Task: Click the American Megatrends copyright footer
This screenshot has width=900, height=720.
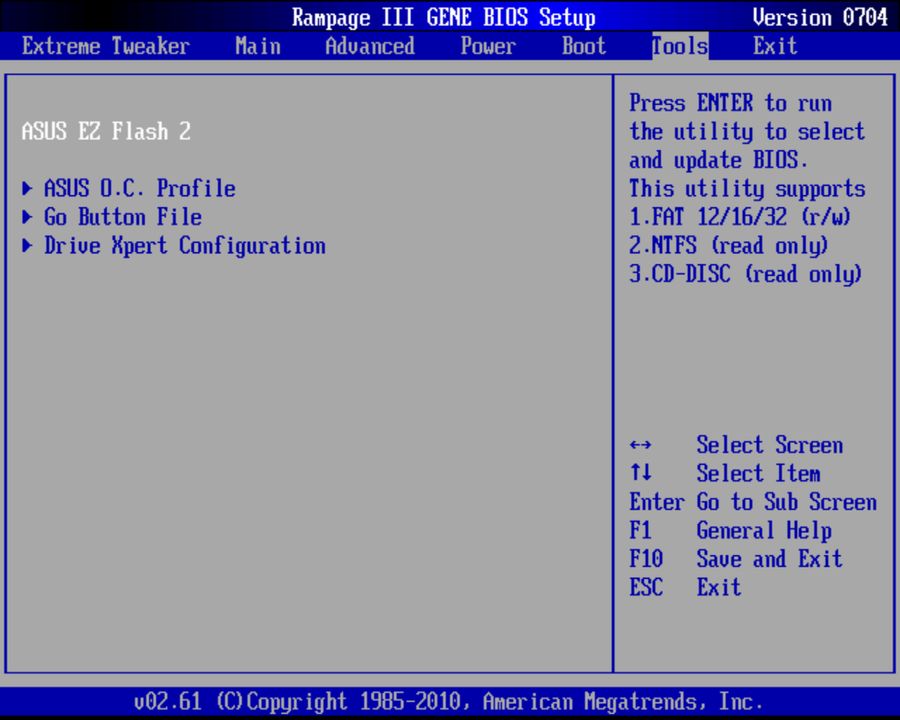Action: pos(449,702)
